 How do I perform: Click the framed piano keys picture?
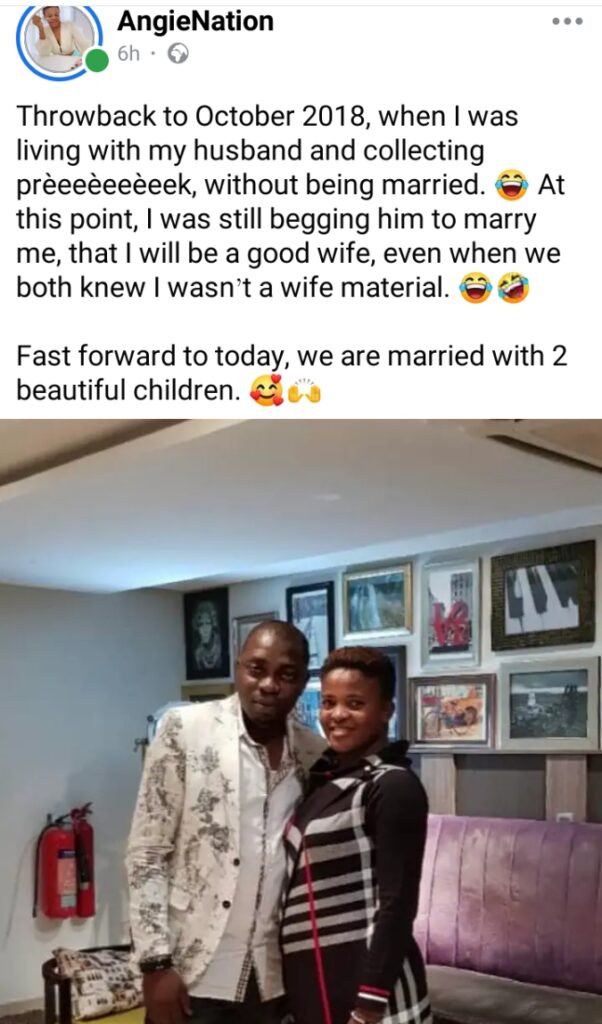[543, 596]
